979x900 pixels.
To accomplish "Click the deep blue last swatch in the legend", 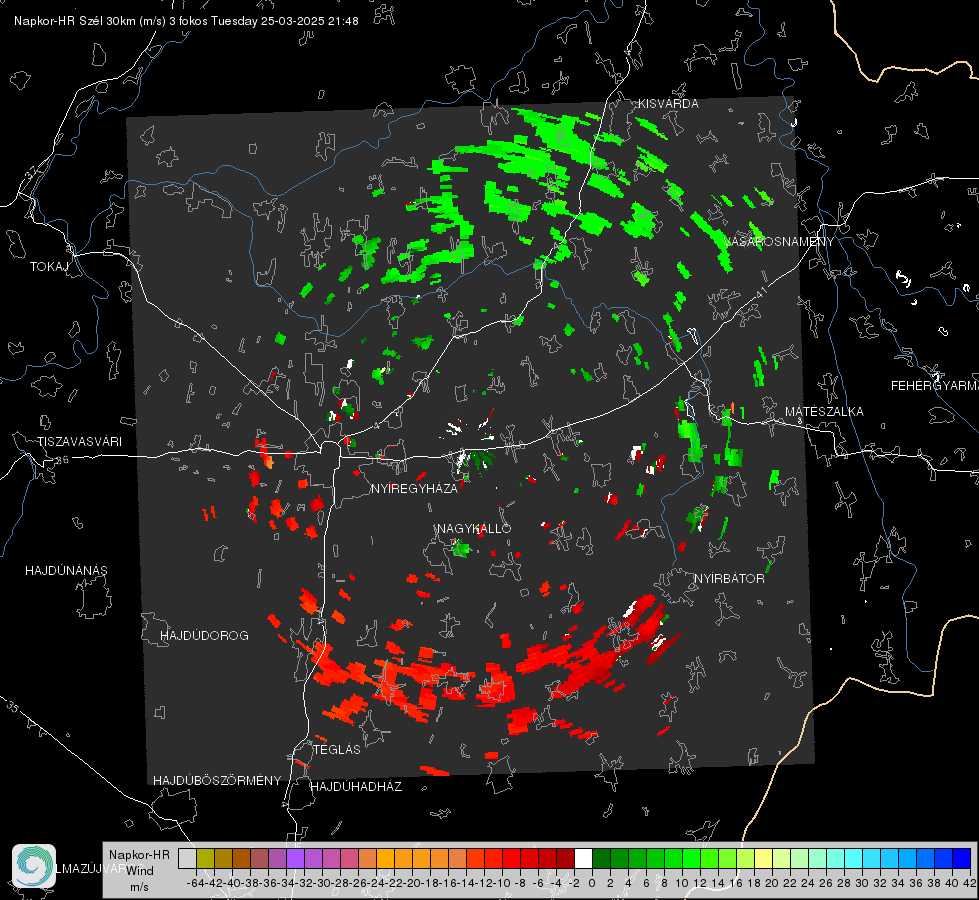I will (x=962, y=858).
